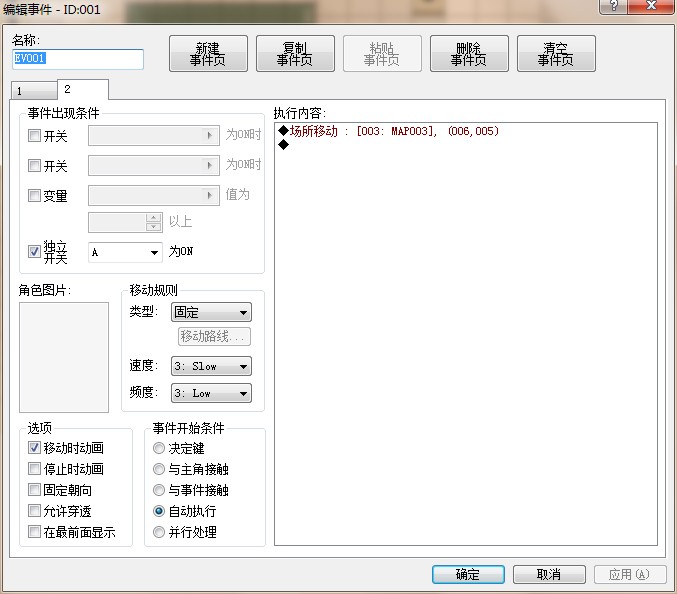This screenshot has width=677, height=594.
Task: Select the 场所移动 event command line
Action: click(x=465, y=131)
